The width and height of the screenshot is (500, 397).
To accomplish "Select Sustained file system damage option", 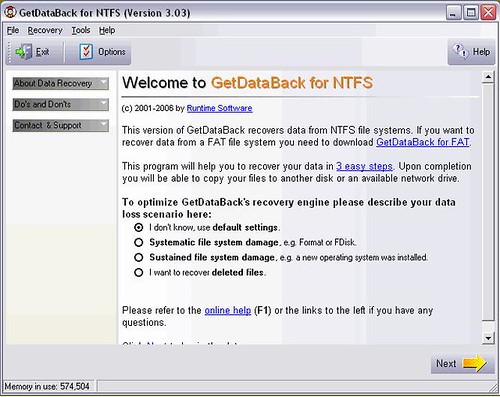I will coord(139,258).
